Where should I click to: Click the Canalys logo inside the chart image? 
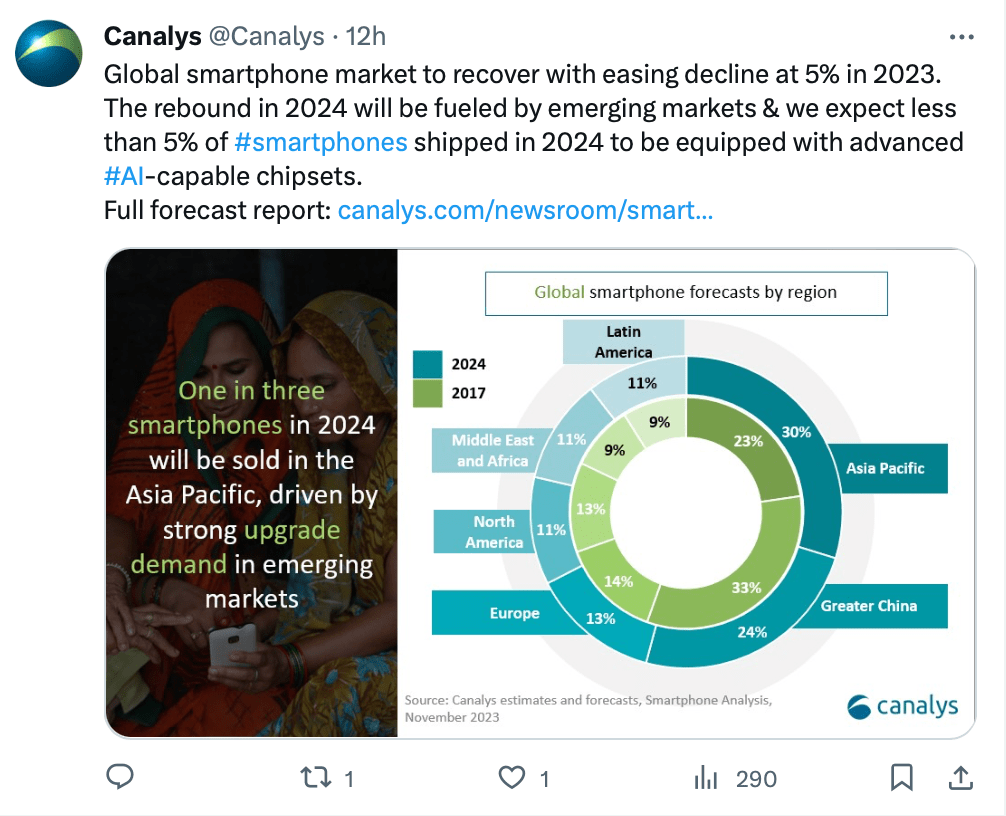[x=902, y=706]
